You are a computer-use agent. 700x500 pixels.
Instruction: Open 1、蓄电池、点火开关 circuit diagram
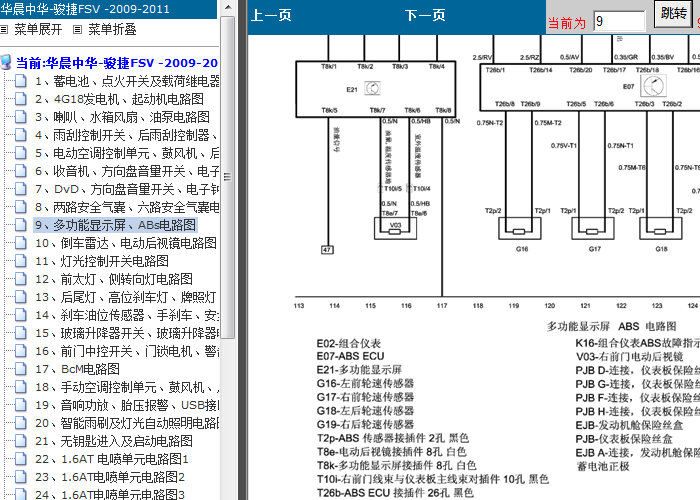tap(127, 81)
